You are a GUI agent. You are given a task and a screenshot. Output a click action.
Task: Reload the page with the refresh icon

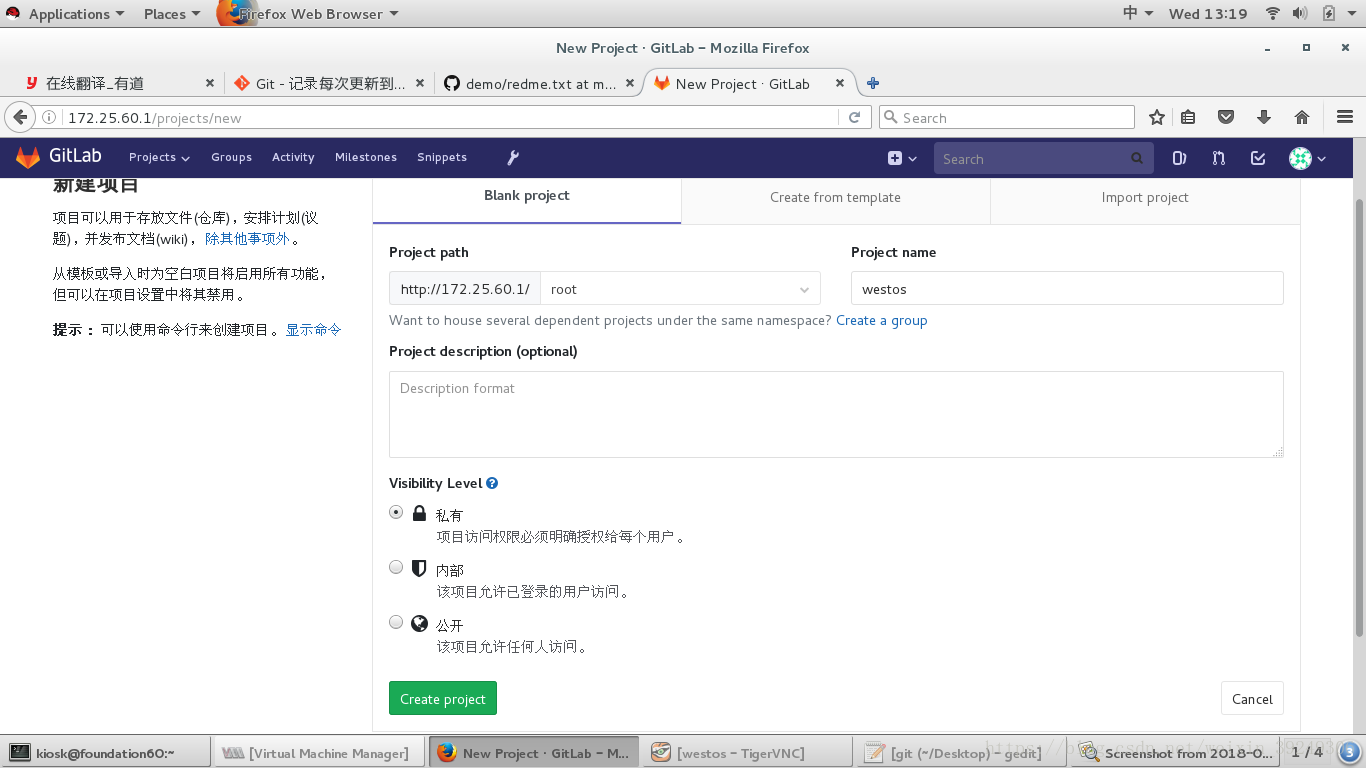point(854,117)
